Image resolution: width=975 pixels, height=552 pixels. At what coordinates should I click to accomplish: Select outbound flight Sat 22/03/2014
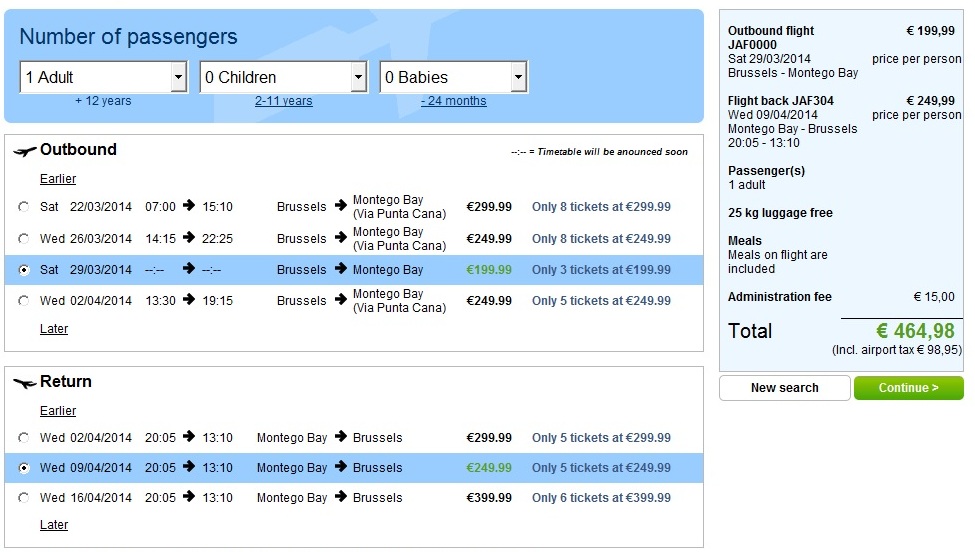24,207
